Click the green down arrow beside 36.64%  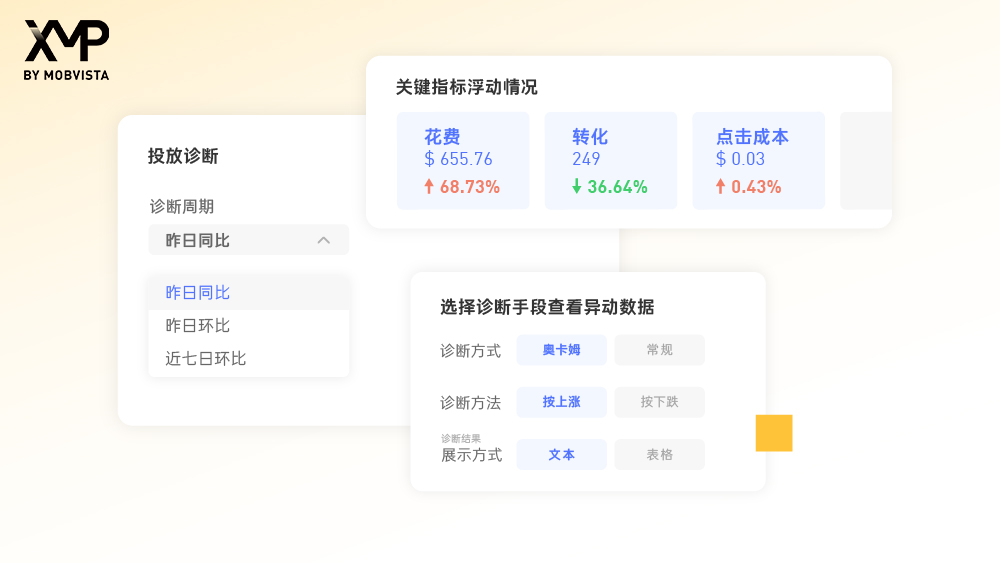577,186
